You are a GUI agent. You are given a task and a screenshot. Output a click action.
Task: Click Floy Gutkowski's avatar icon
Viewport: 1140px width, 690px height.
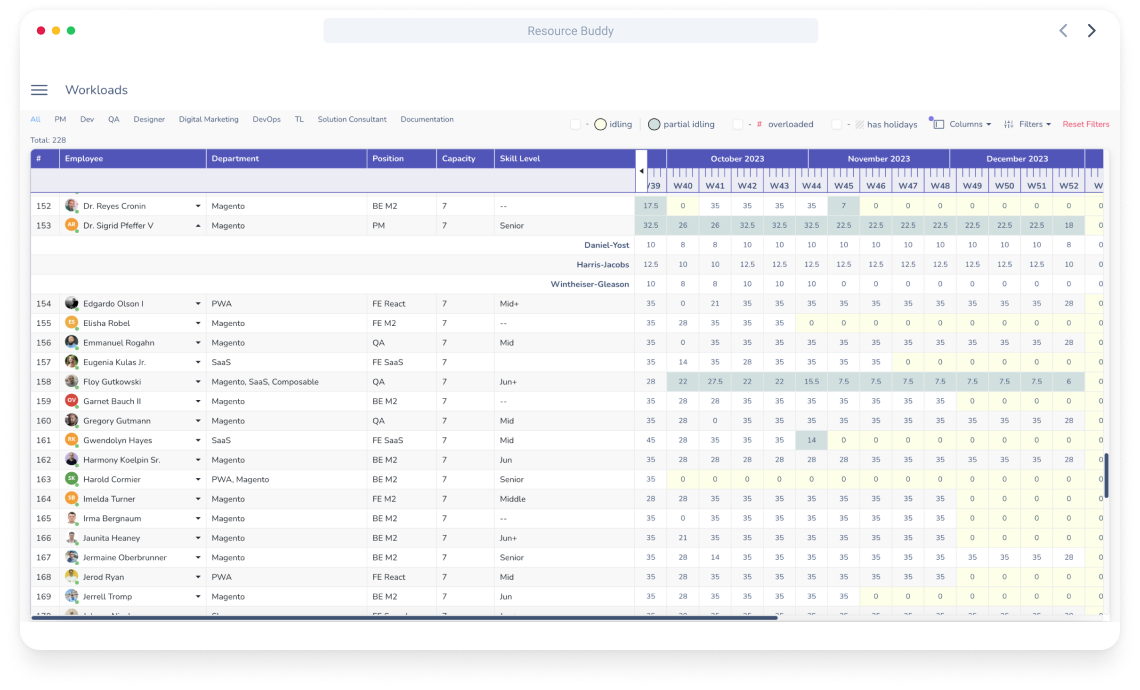71,381
